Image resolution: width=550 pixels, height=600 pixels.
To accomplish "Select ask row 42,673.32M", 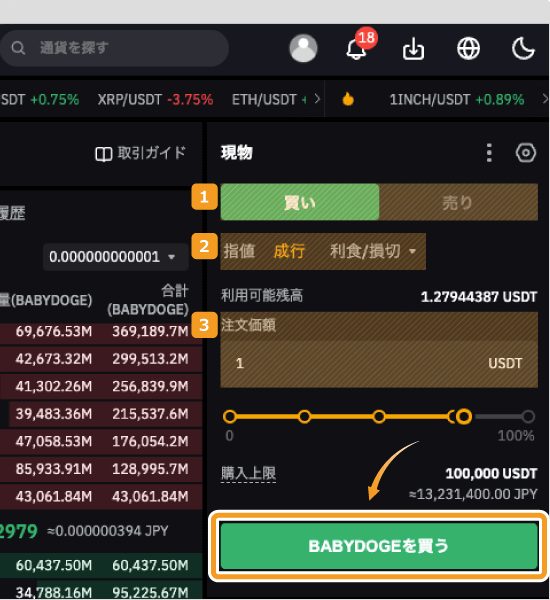I will 101,359.
